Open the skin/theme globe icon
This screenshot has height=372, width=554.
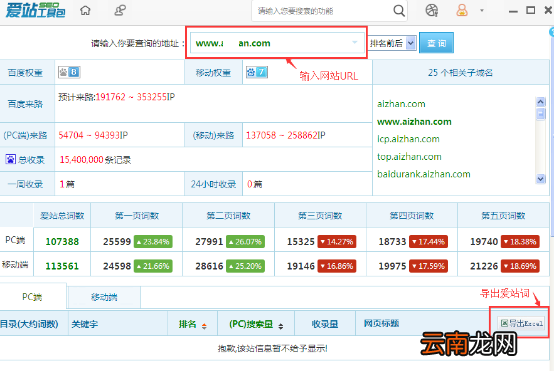[431, 11]
